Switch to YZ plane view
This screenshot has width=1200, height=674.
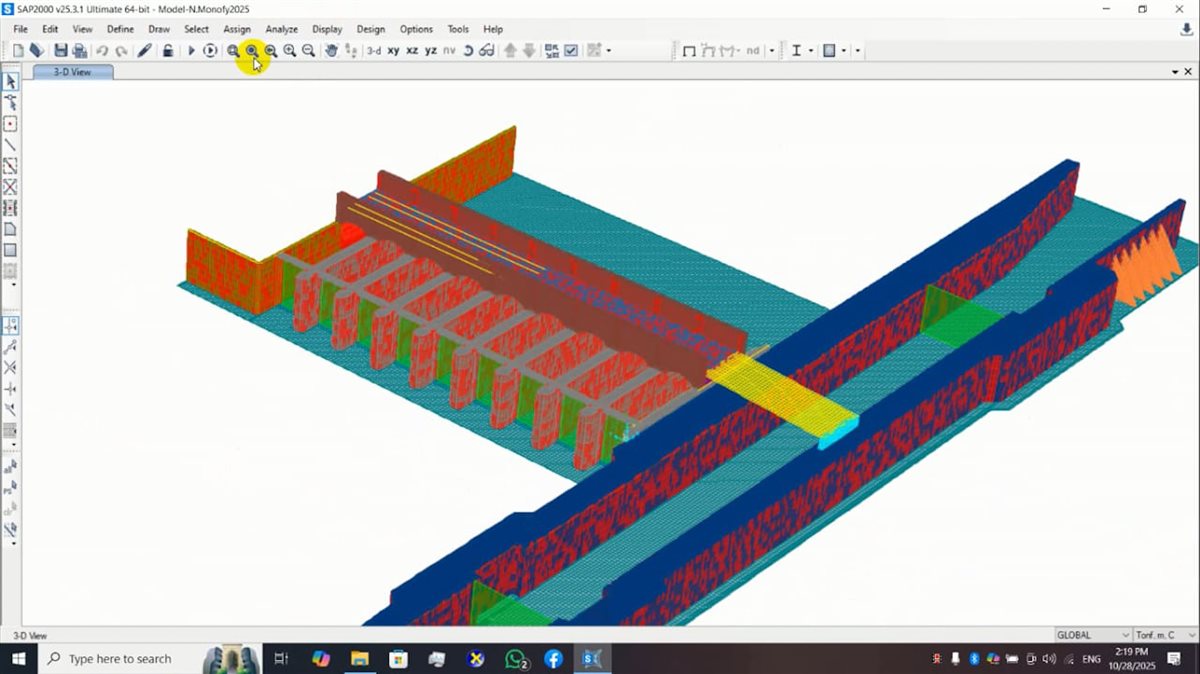(430, 50)
